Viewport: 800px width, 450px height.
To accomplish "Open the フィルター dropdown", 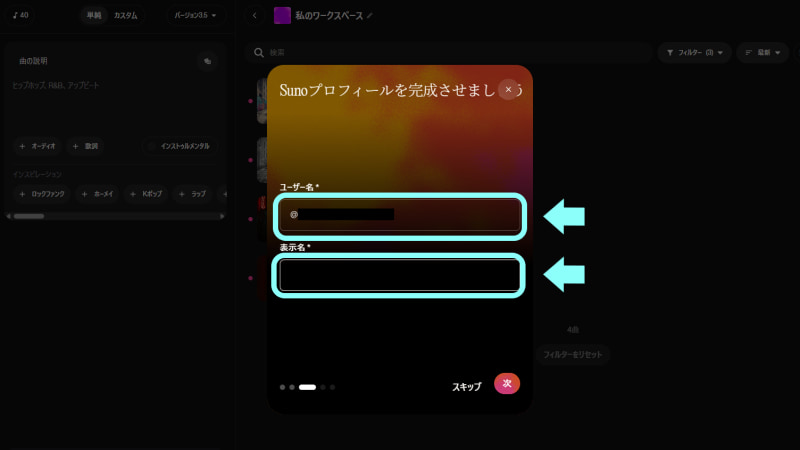I will tap(694, 52).
